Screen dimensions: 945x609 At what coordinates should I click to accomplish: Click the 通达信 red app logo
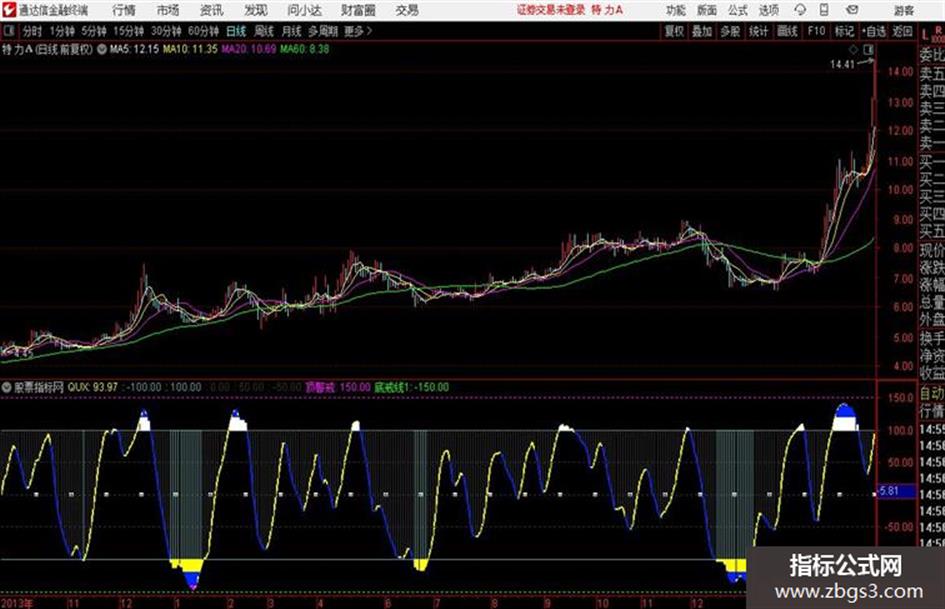pyautogui.click(x=9, y=10)
